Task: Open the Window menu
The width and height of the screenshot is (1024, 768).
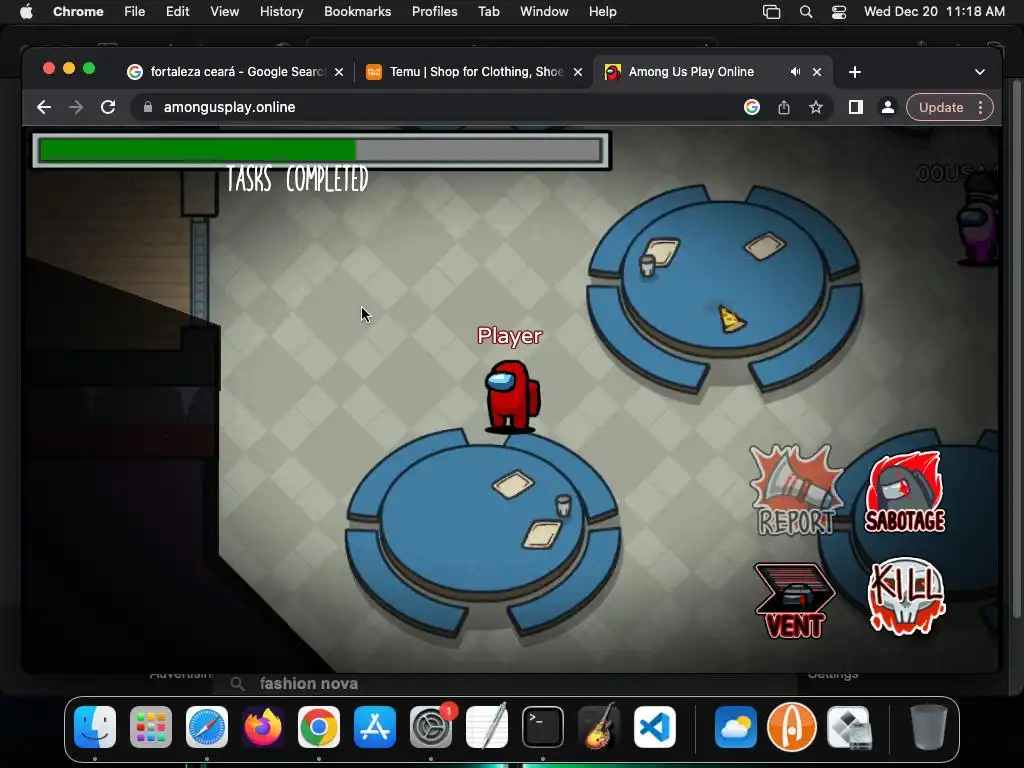Action: coord(544,11)
